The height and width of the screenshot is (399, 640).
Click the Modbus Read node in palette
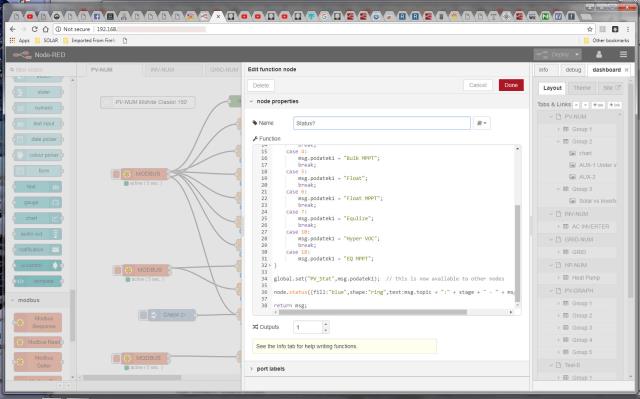click(38, 342)
